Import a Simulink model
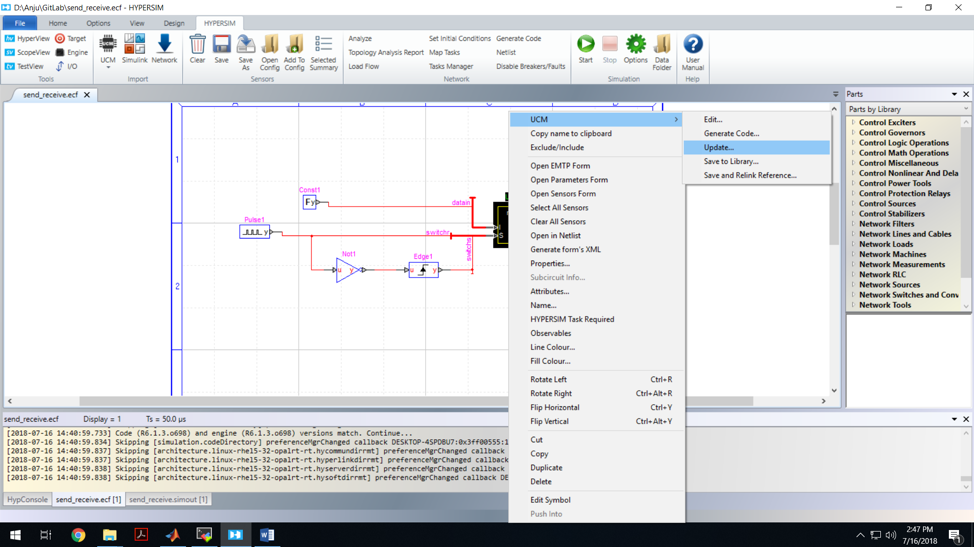974x547 pixels. click(x=134, y=50)
